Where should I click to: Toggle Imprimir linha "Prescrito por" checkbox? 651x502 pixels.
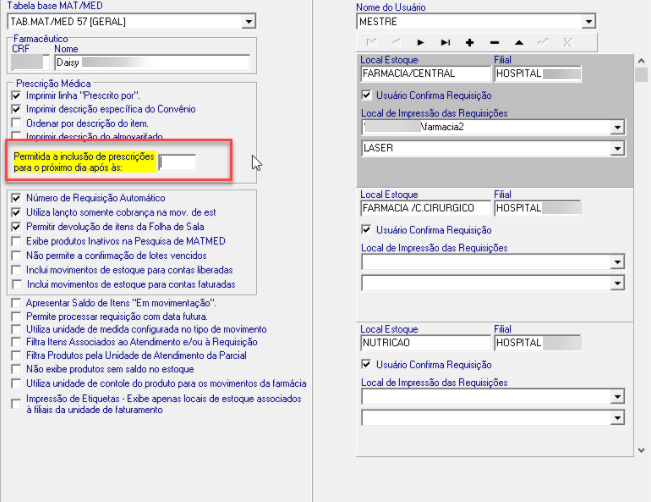tap(16, 96)
